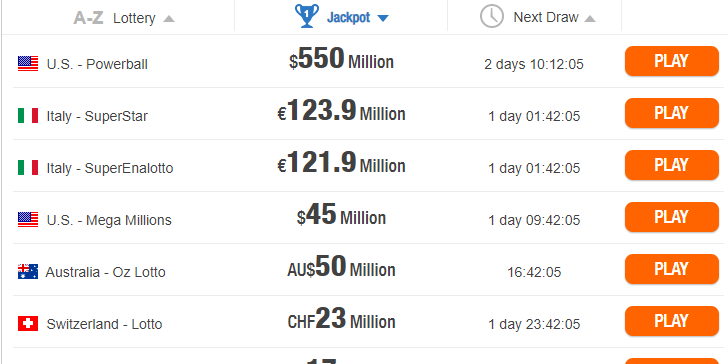Click the Jackpot trophy icon
The image size is (728, 364).
click(307, 16)
